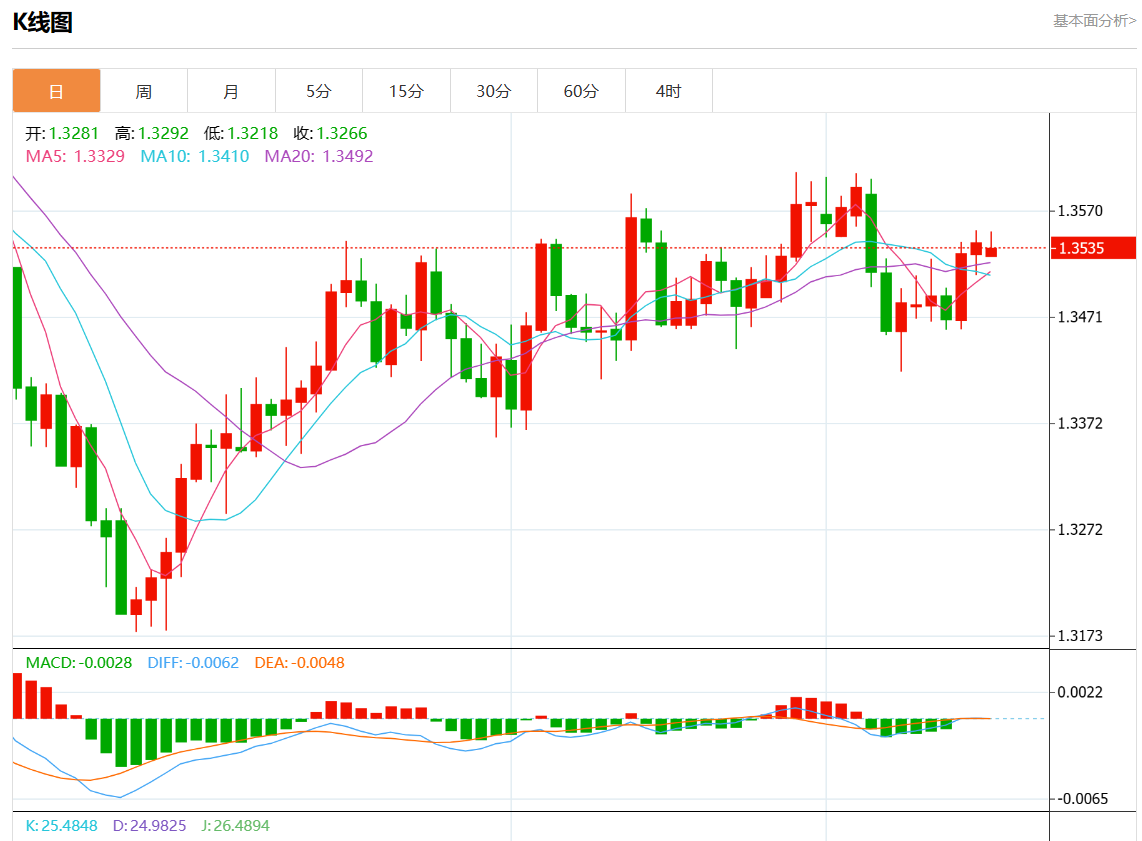Click the K线图 heading
This screenshot has height=841, width=1142.
pyautogui.click(x=42, y=23)
